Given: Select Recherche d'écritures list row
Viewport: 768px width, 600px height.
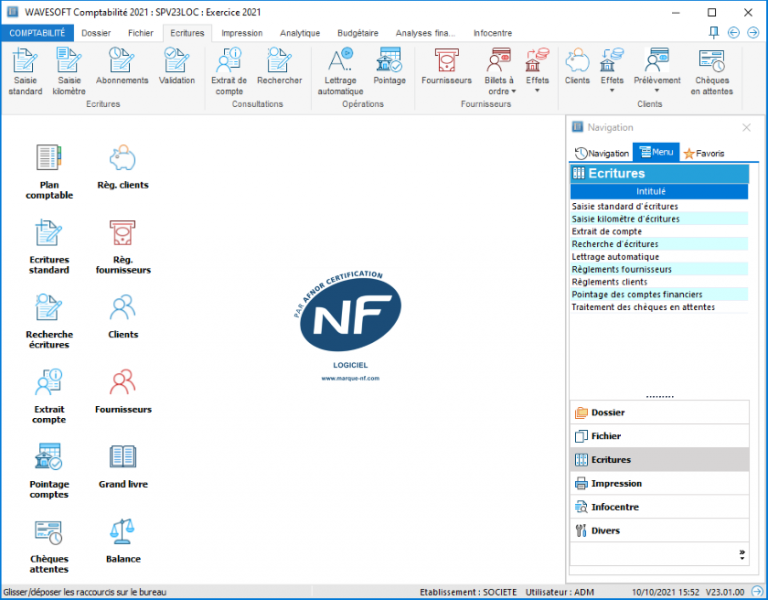Looking at the screenshot, I should point(659,244).
